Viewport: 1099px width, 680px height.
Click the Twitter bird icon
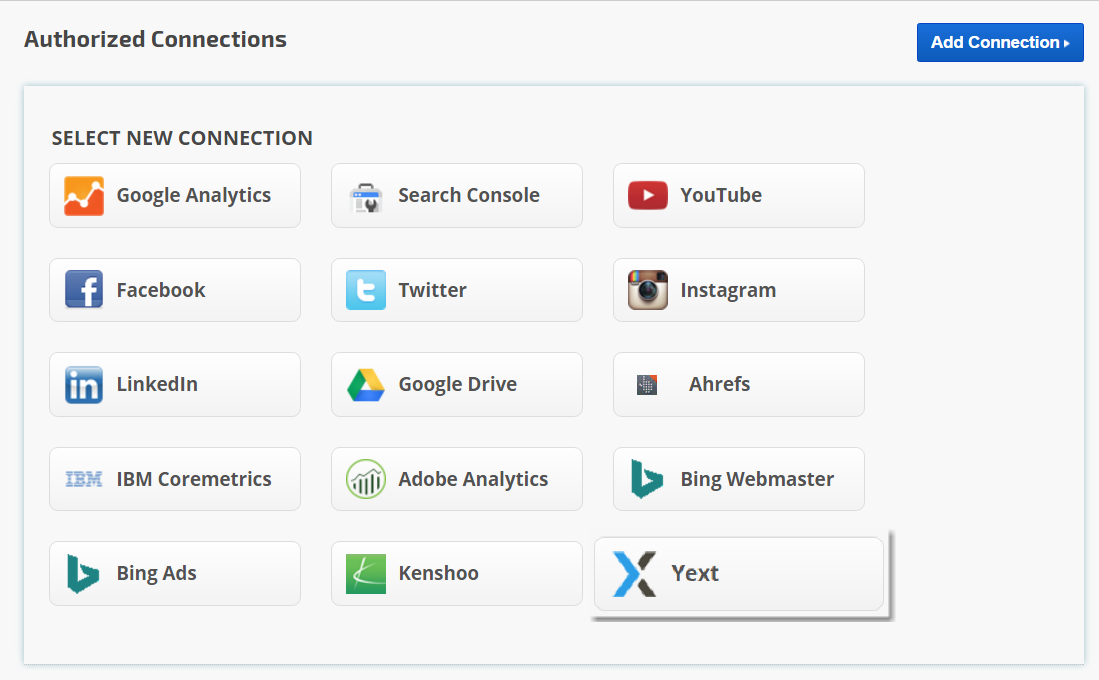(x=366, y=290)
